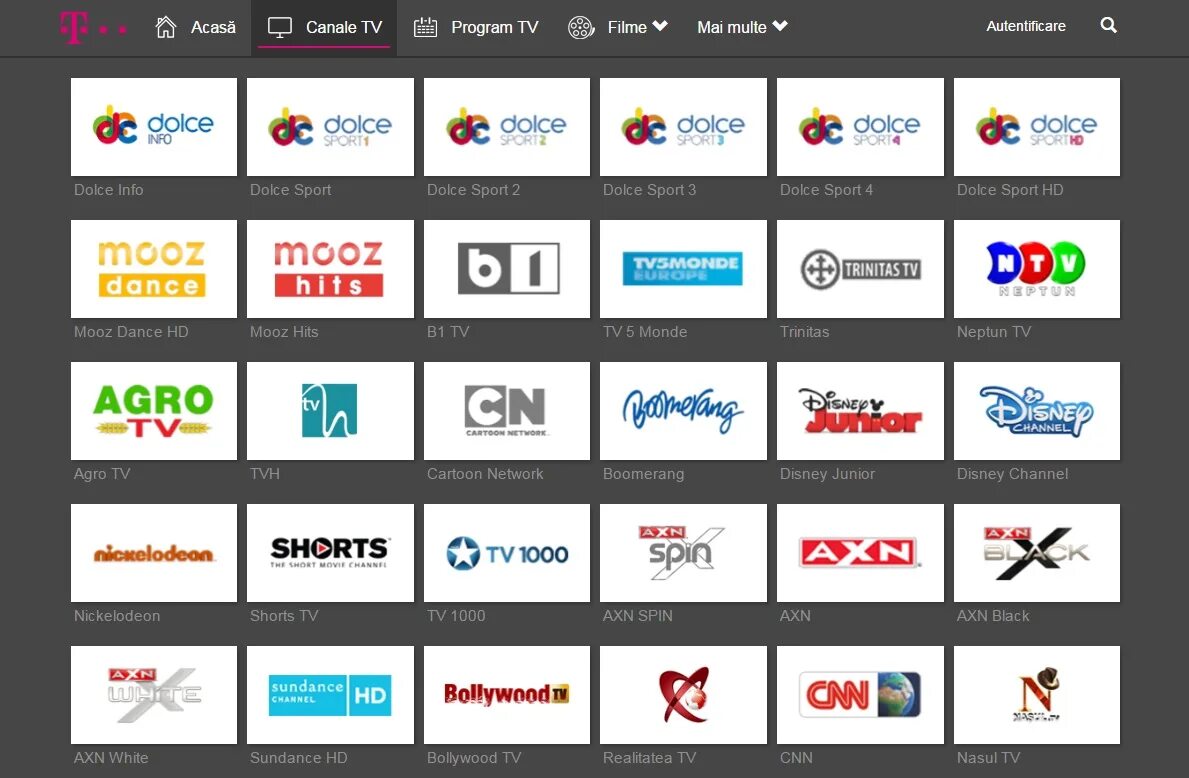Open the Dolce Sport HD channel logo
Viewport: 1189px width, 778px height.
(1037, 127)
